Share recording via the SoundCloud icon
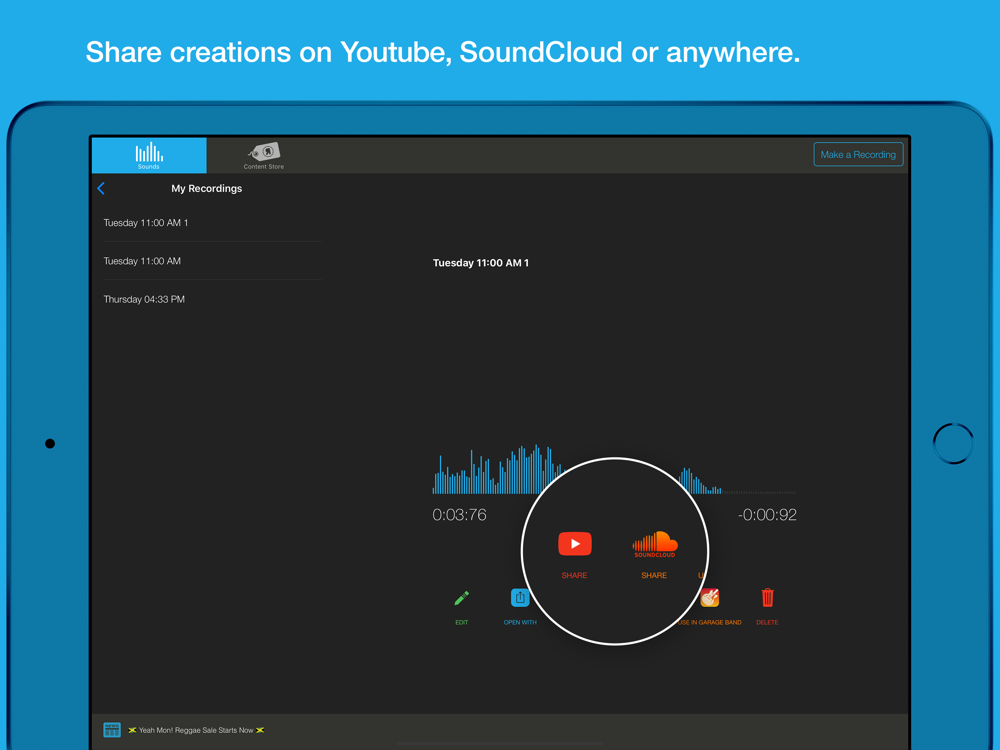This screenshot has height=750, width=1000. (x=654, y=544)
